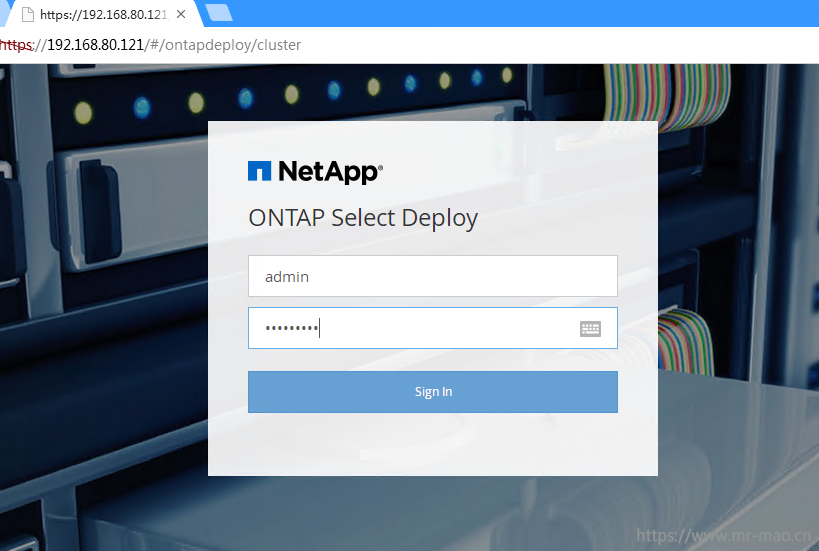Viewport: 819px width, 551px height.
Task: Open a new tab with the tab button
Action: tap(219, 13)
